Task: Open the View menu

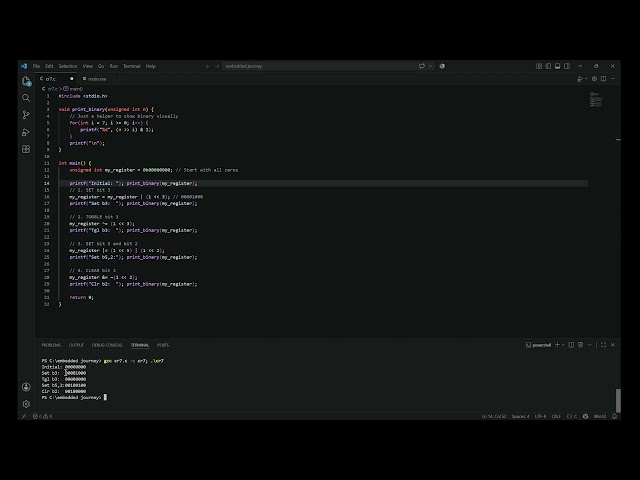Action: pyautogui.click(x=88, y=66)
